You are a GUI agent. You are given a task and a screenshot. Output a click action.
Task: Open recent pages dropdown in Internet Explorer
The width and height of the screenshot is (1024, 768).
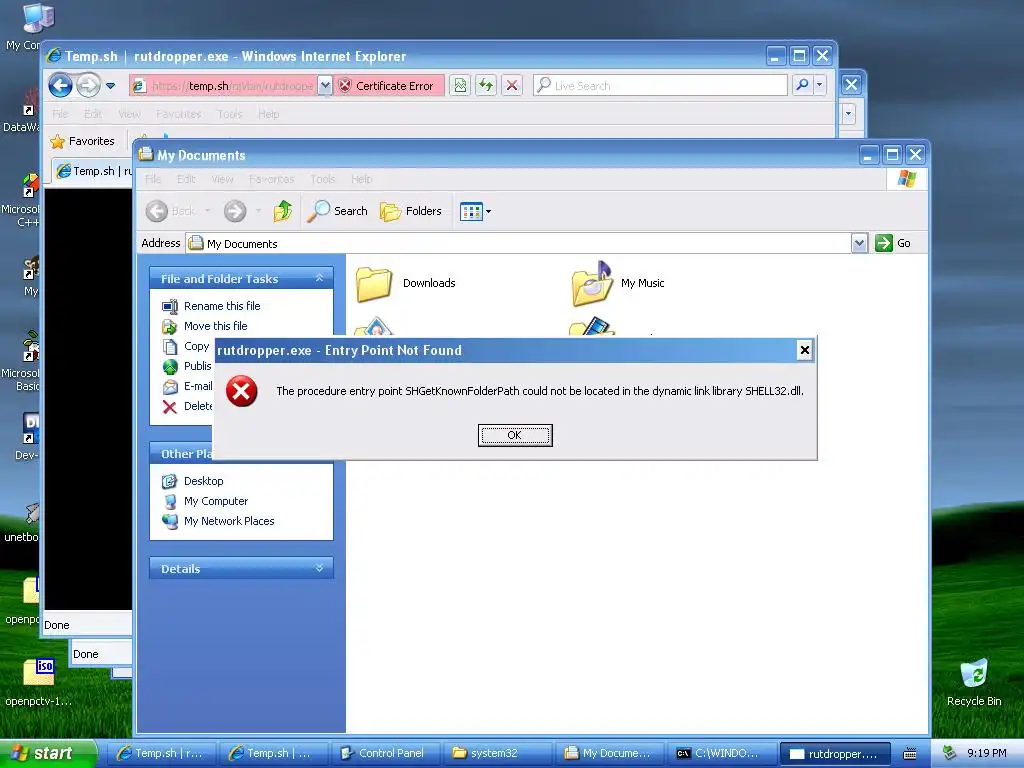point(110,86)
